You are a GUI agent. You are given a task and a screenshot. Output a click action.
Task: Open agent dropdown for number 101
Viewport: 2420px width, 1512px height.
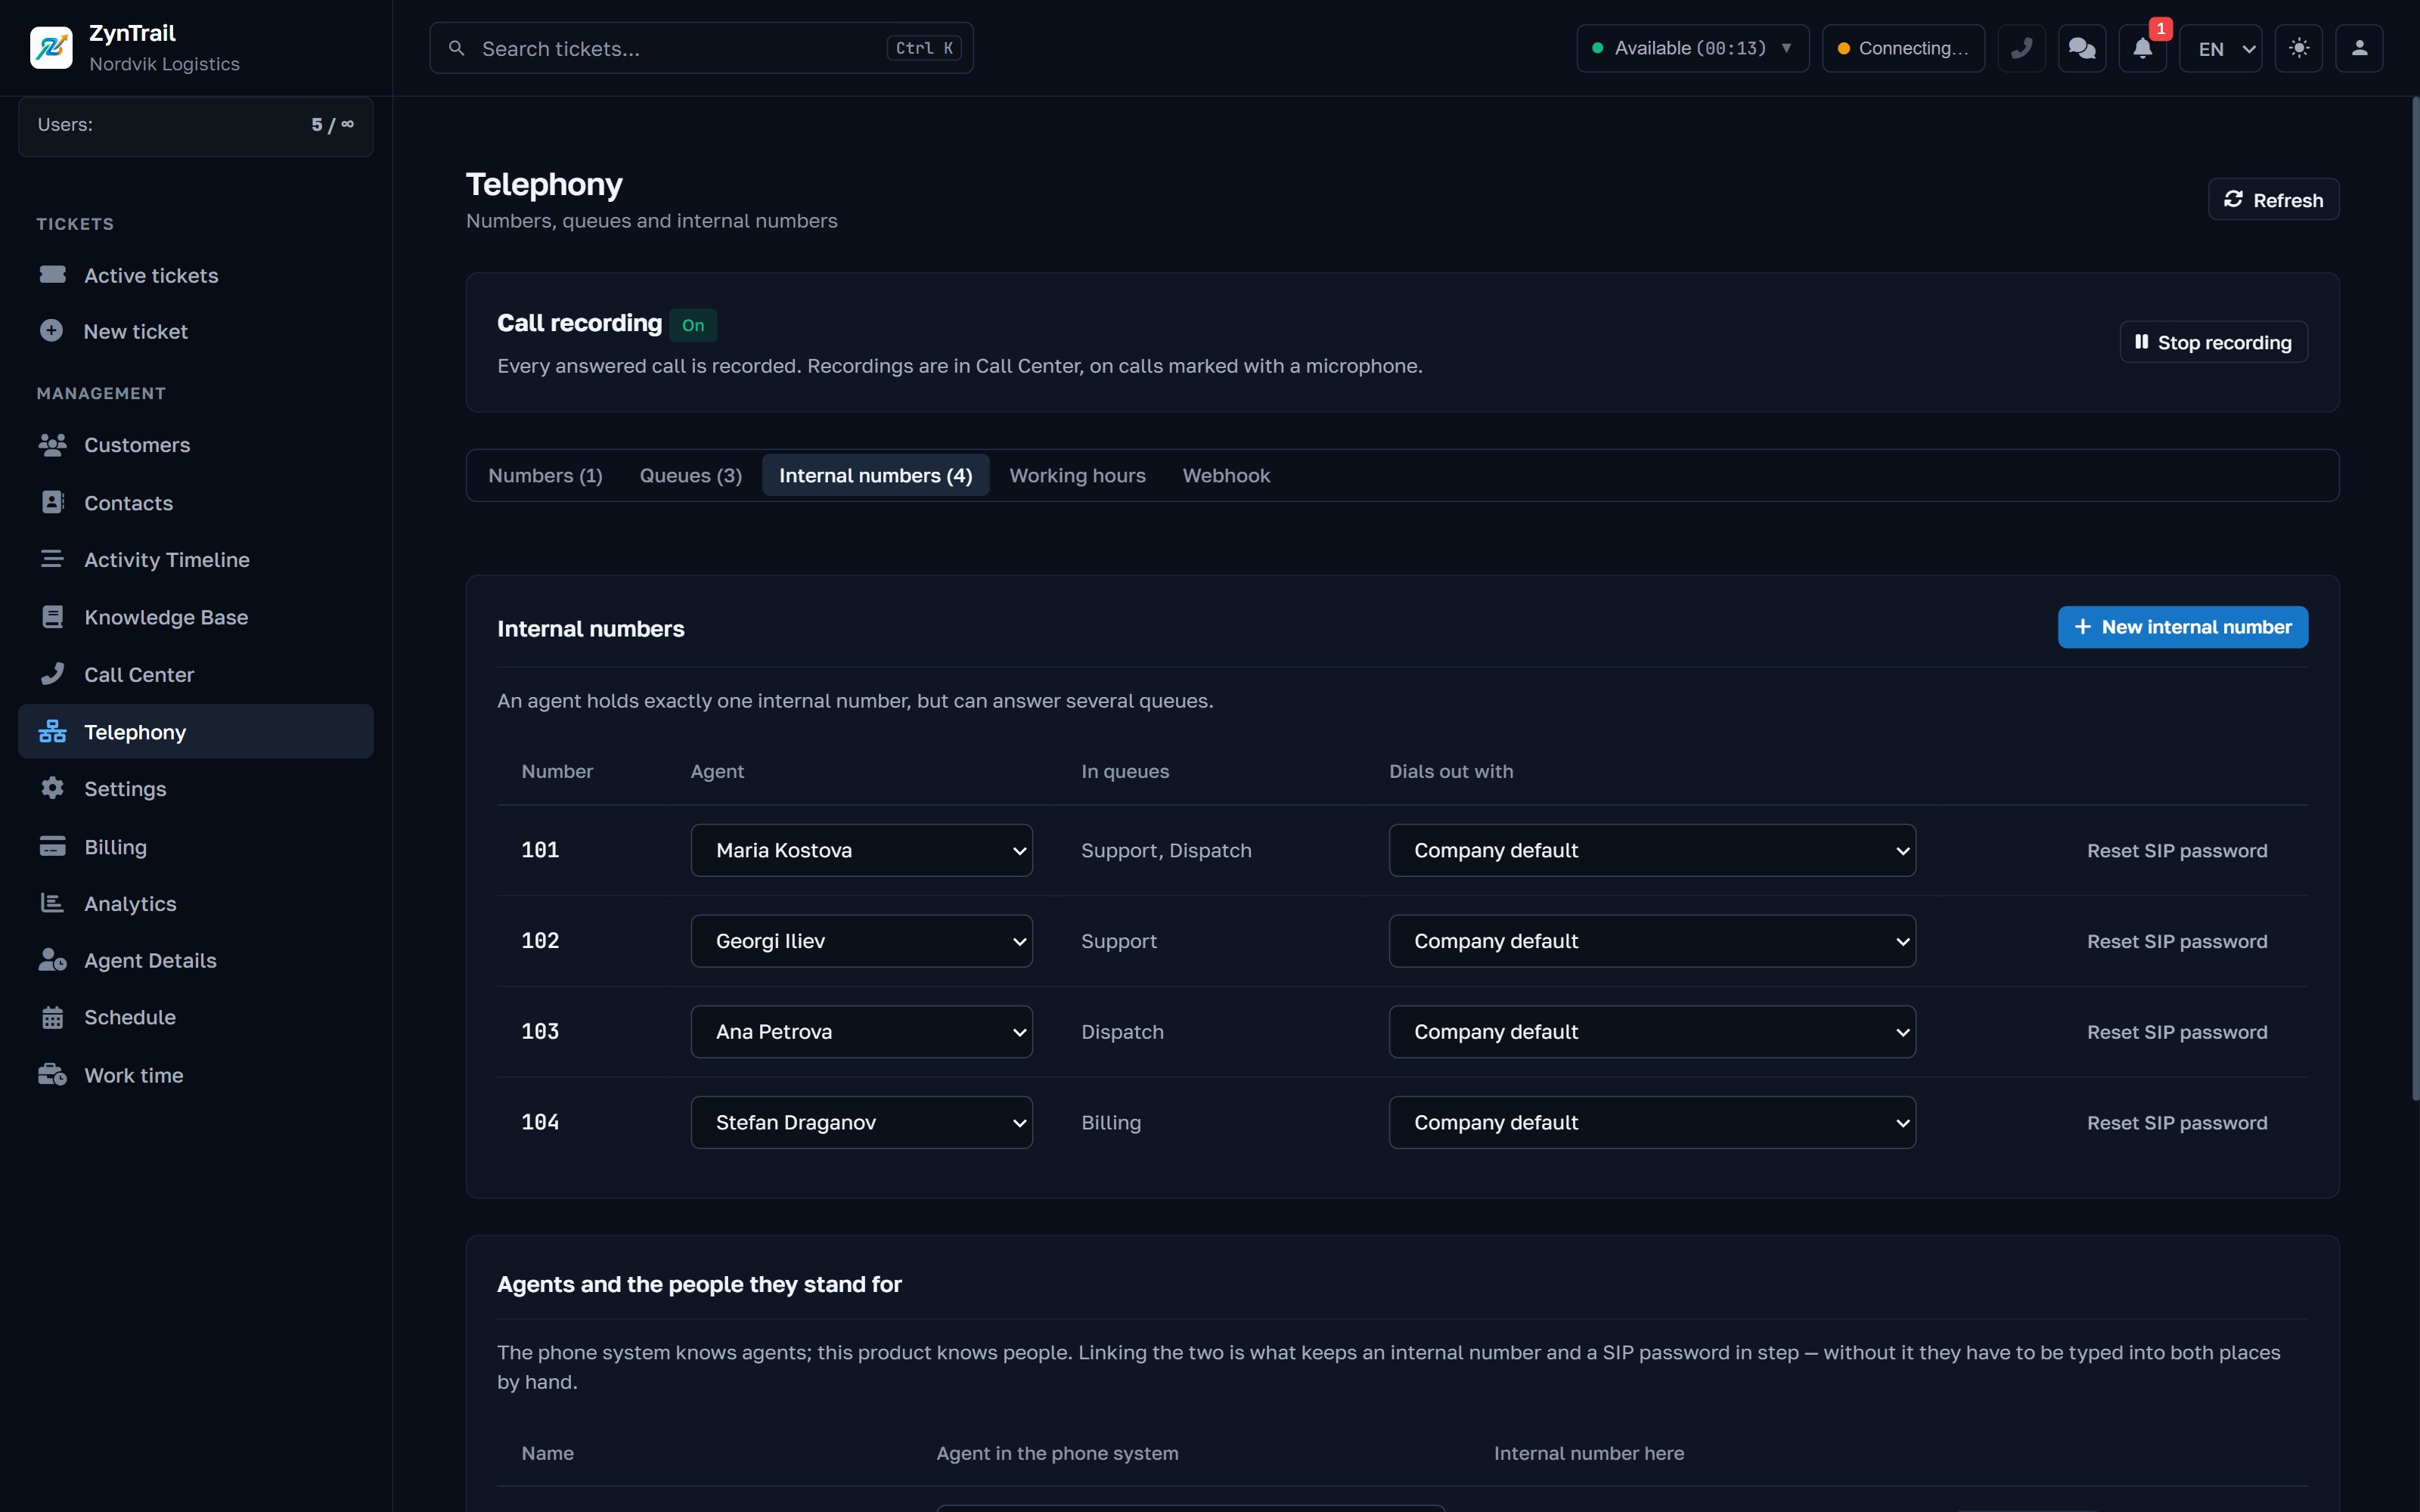tap(861, 851)
